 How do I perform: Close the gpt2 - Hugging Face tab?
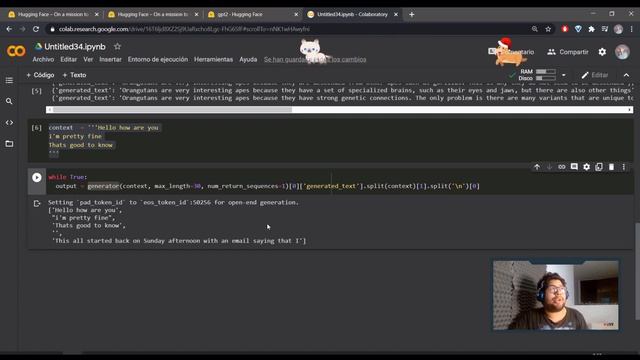click(296, 14)
